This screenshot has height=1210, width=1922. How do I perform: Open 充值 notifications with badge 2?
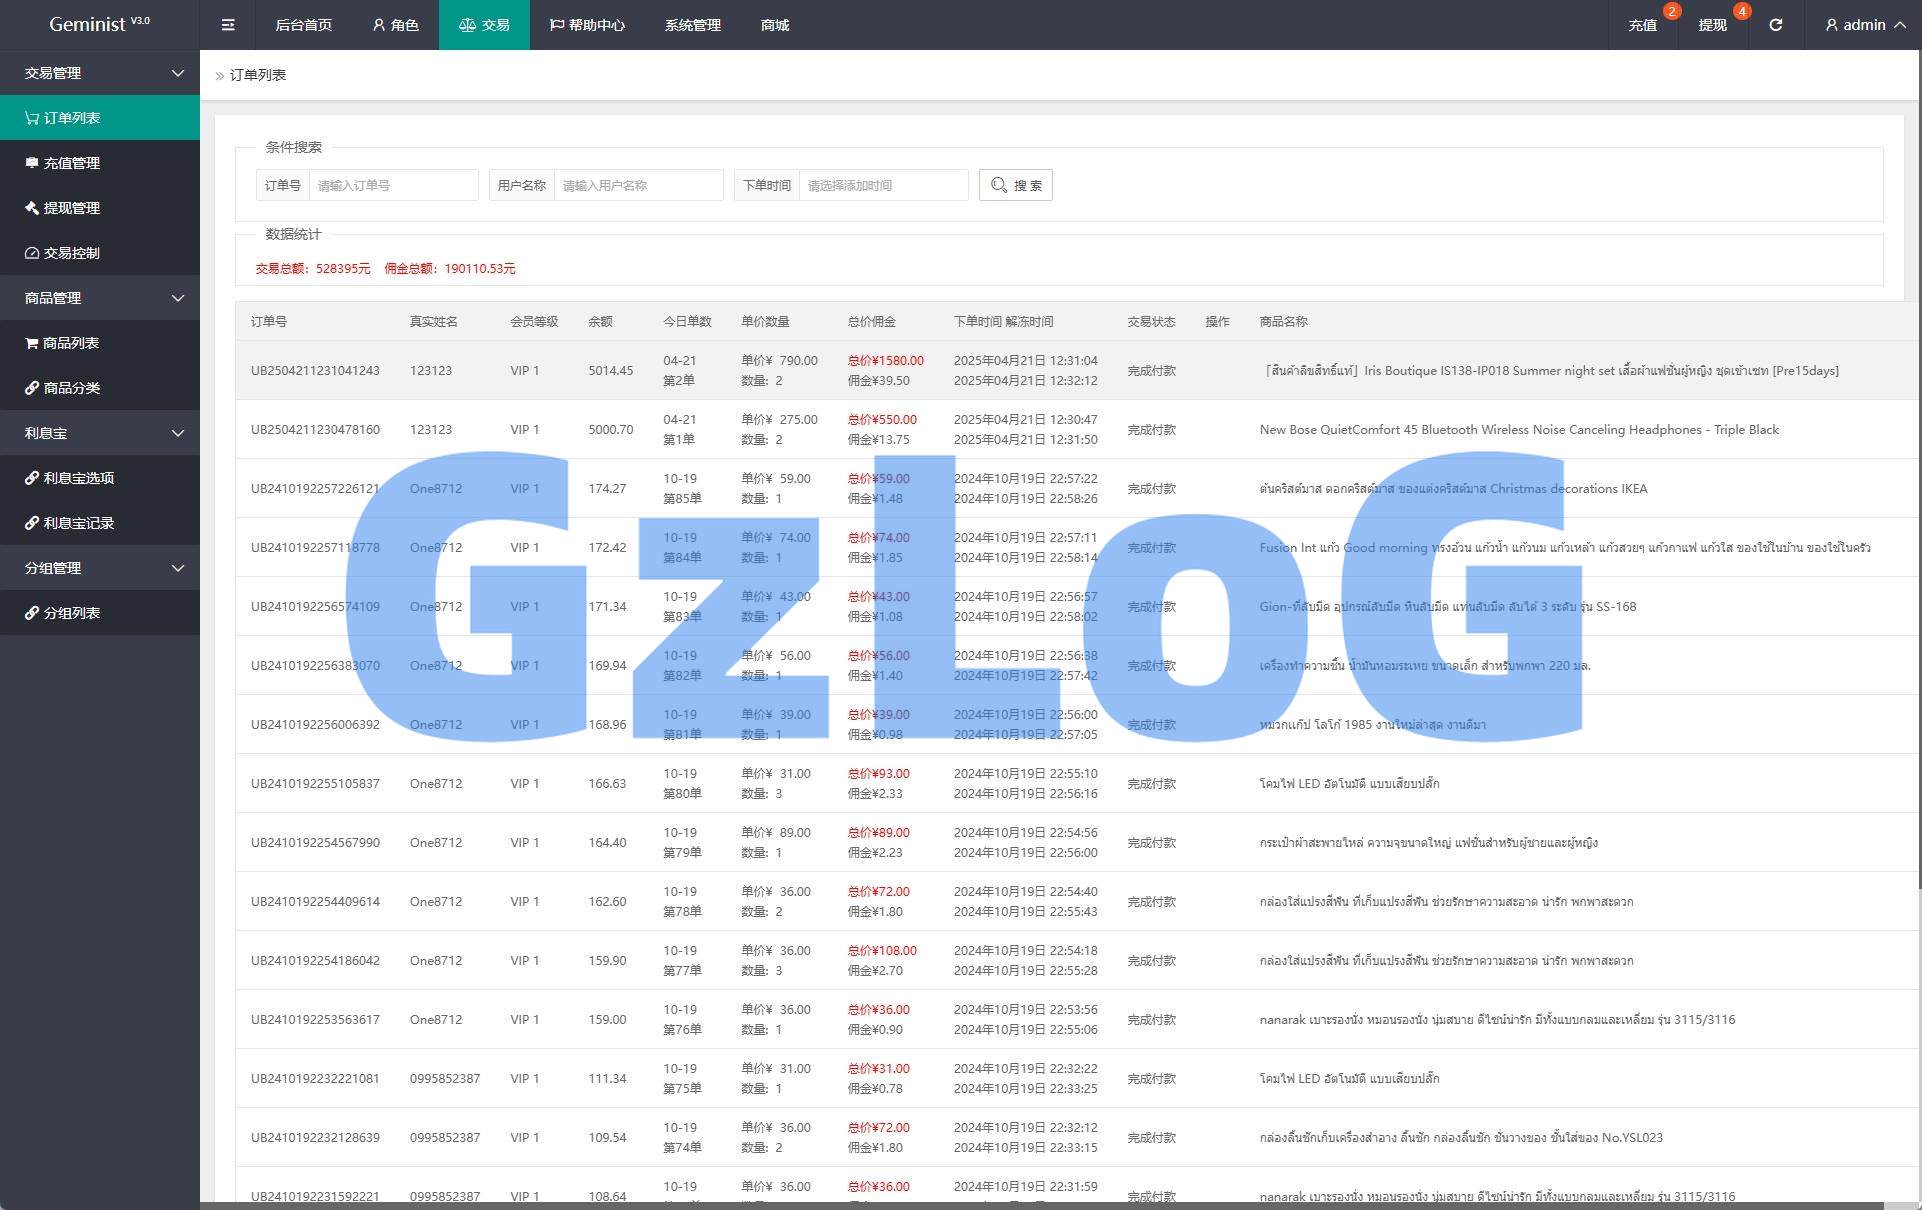click(x=1642, y=25)
